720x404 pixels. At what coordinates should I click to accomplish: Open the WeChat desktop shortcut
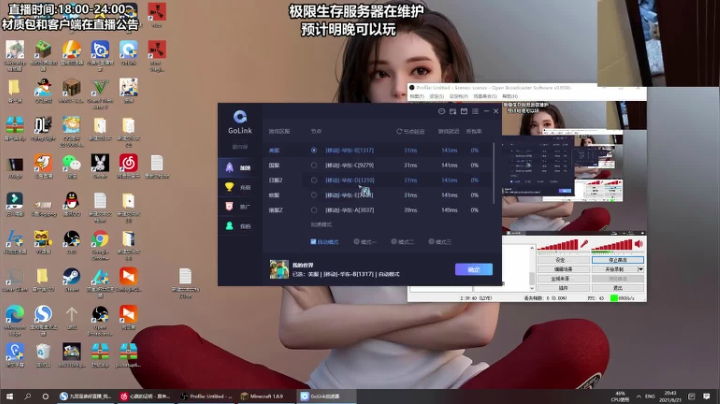coord(71,166)
